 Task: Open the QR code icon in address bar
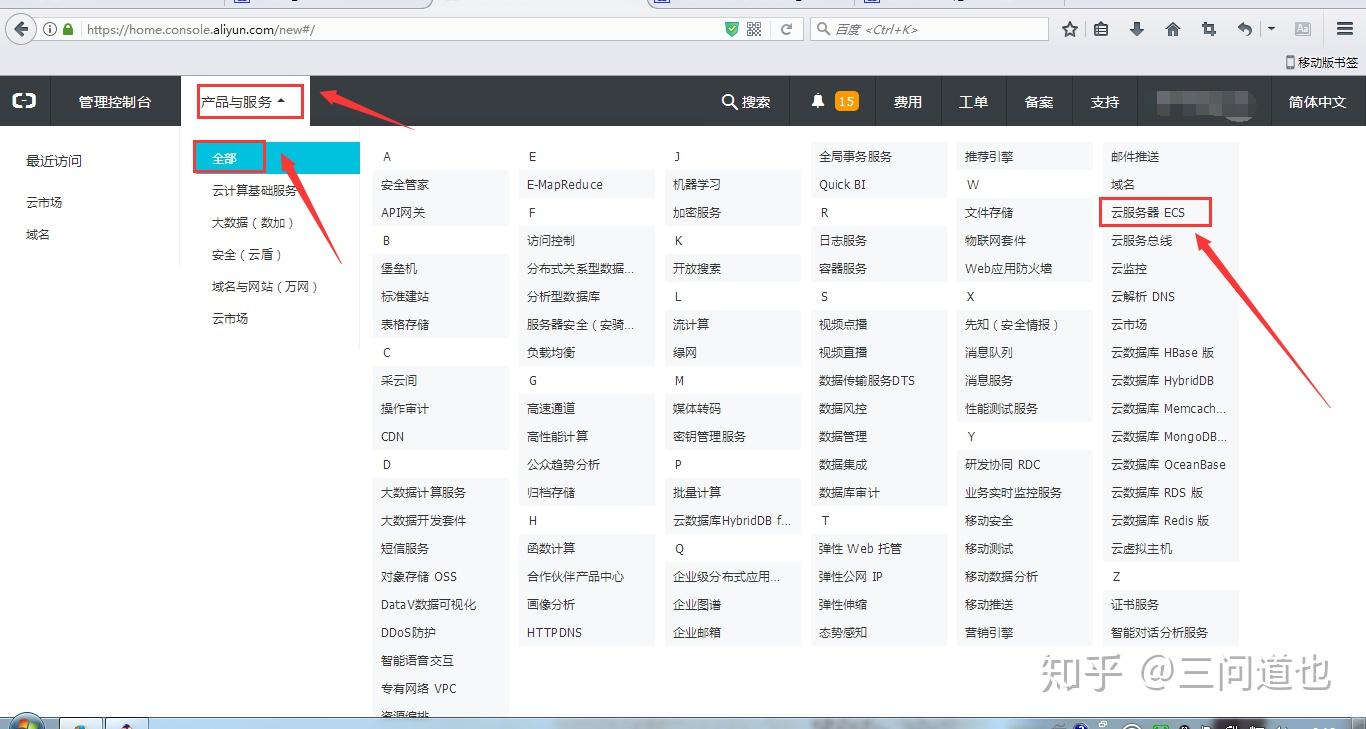point(754,29)
